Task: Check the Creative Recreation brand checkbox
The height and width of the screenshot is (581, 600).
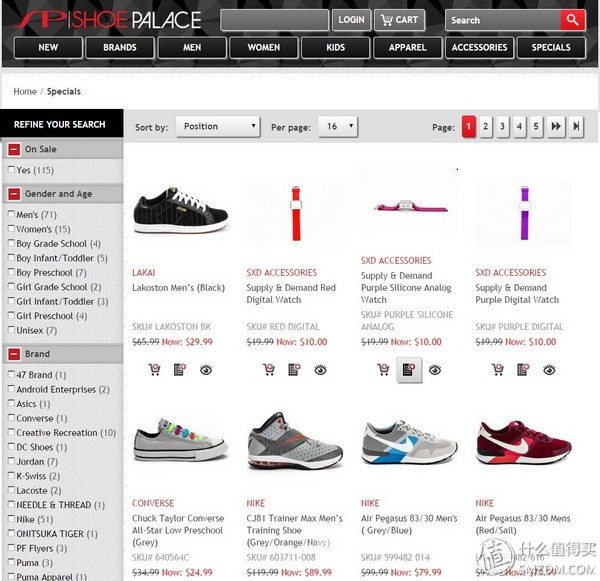Action: [11, 432]
